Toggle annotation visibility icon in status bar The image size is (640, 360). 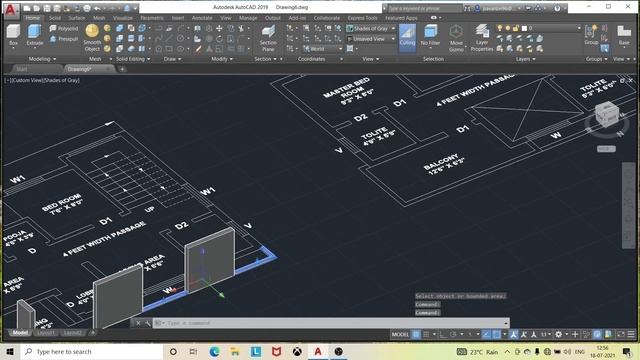[x=513, y=334]
